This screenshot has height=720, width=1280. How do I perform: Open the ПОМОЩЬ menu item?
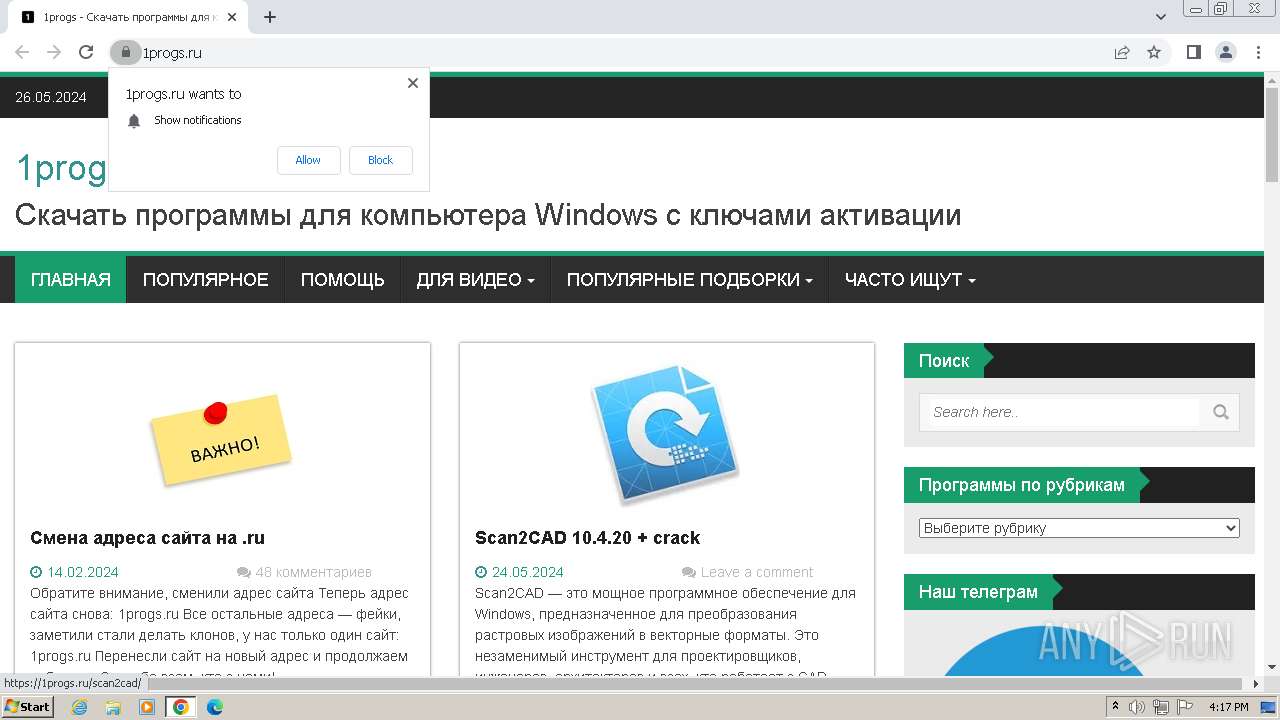[343, 280]
